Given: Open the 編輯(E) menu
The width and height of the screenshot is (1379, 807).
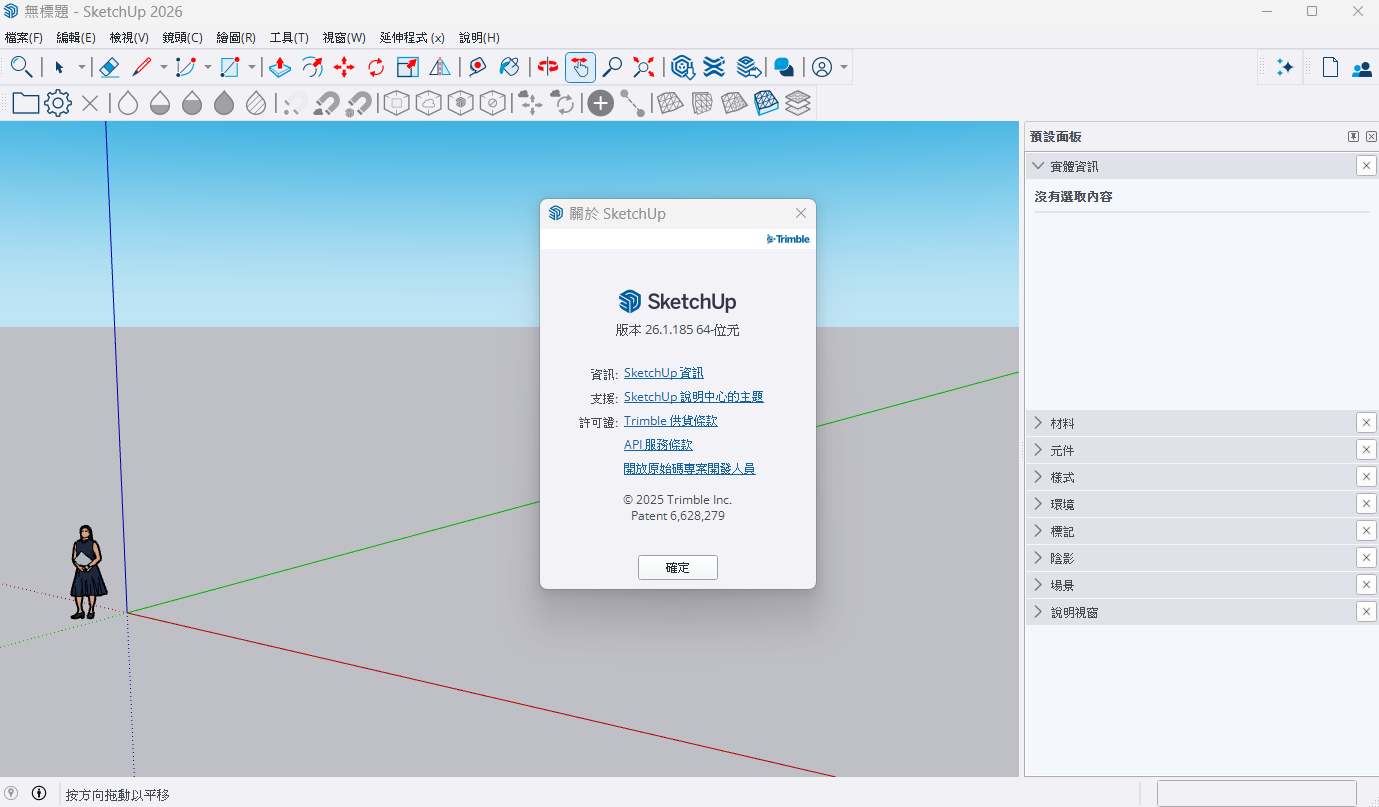Looking at the screenshot, I should point(76,38).
